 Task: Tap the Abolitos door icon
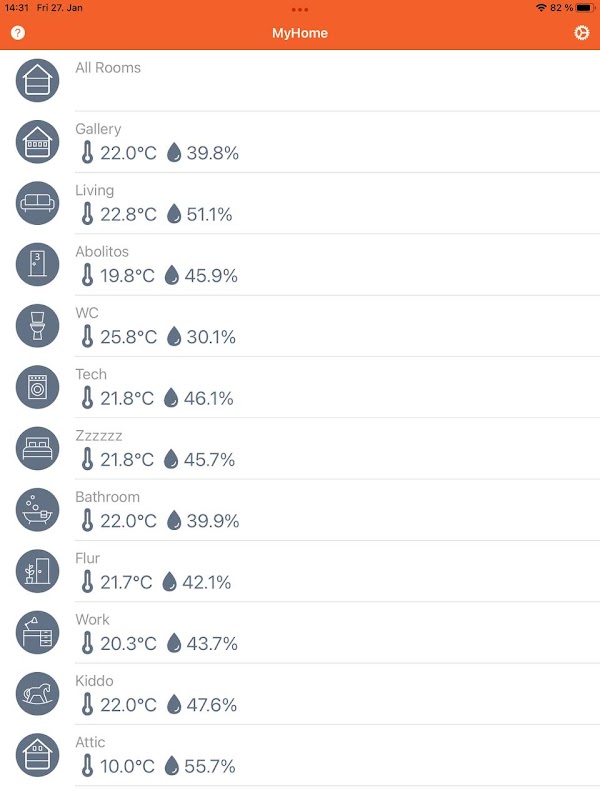click(x=37, y=264)
